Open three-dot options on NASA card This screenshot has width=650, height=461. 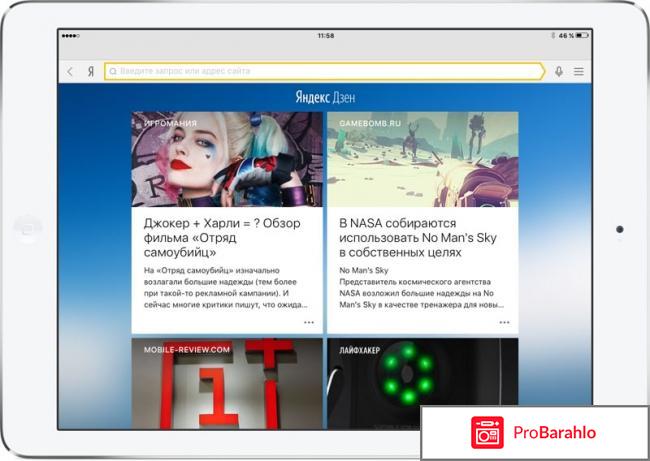[505, 323]
